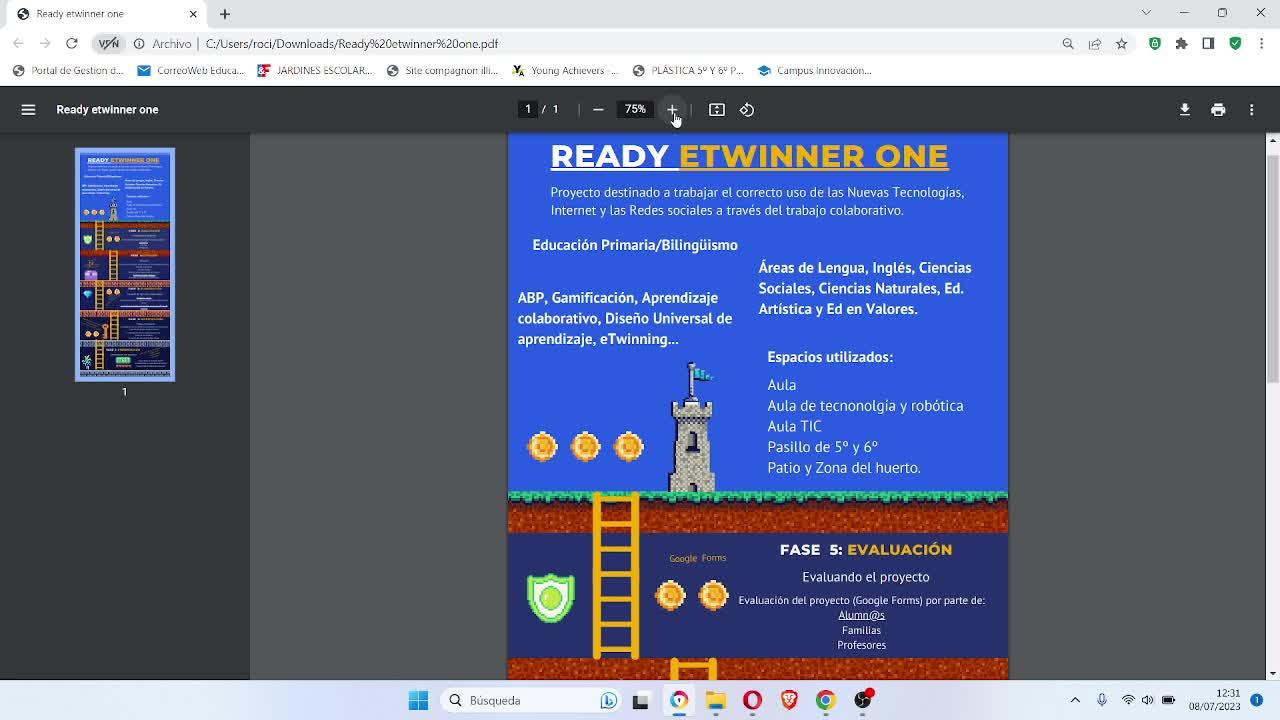The width and height of the screenshot is (1280, 720).
Task: Open the browser main menu
Action: tap(1262, 44)
